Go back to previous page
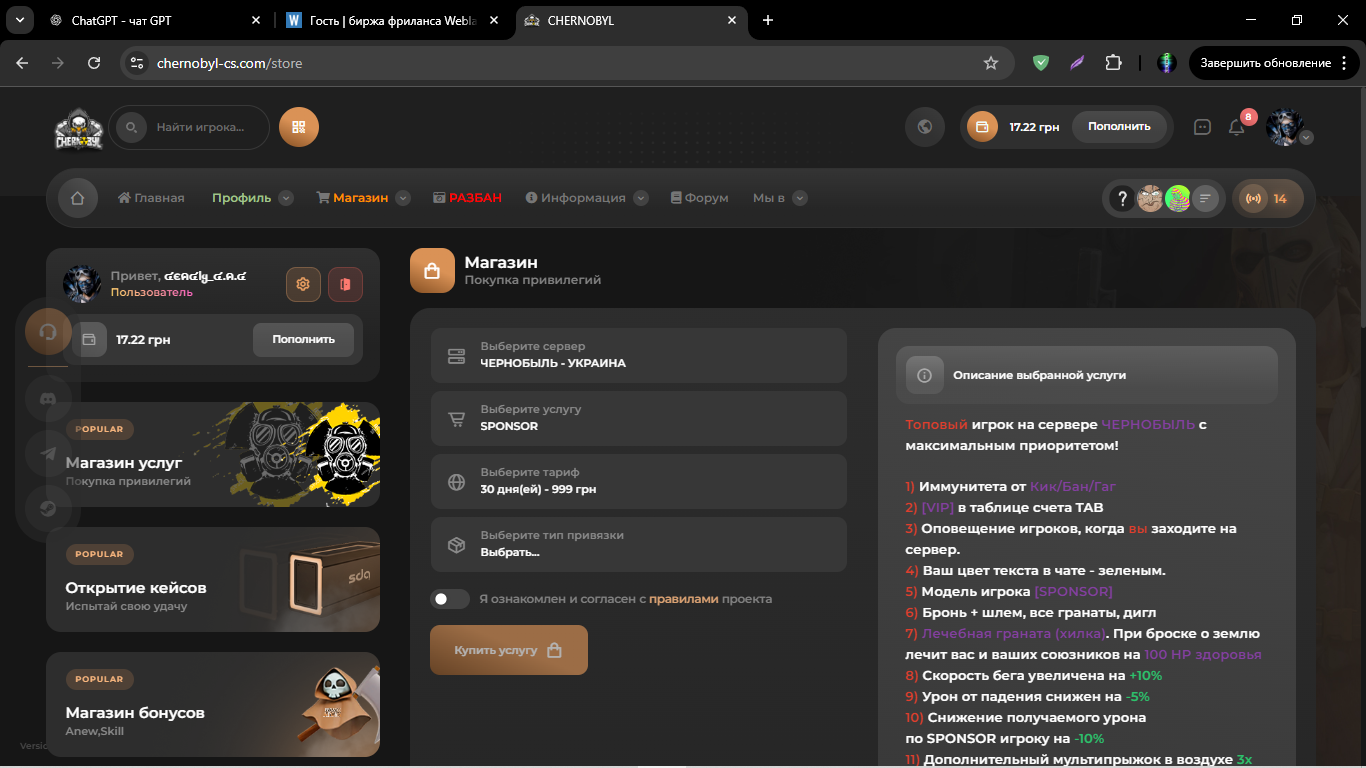The width and height of the screenshot is (1366, 768). [x=22, y=63]
